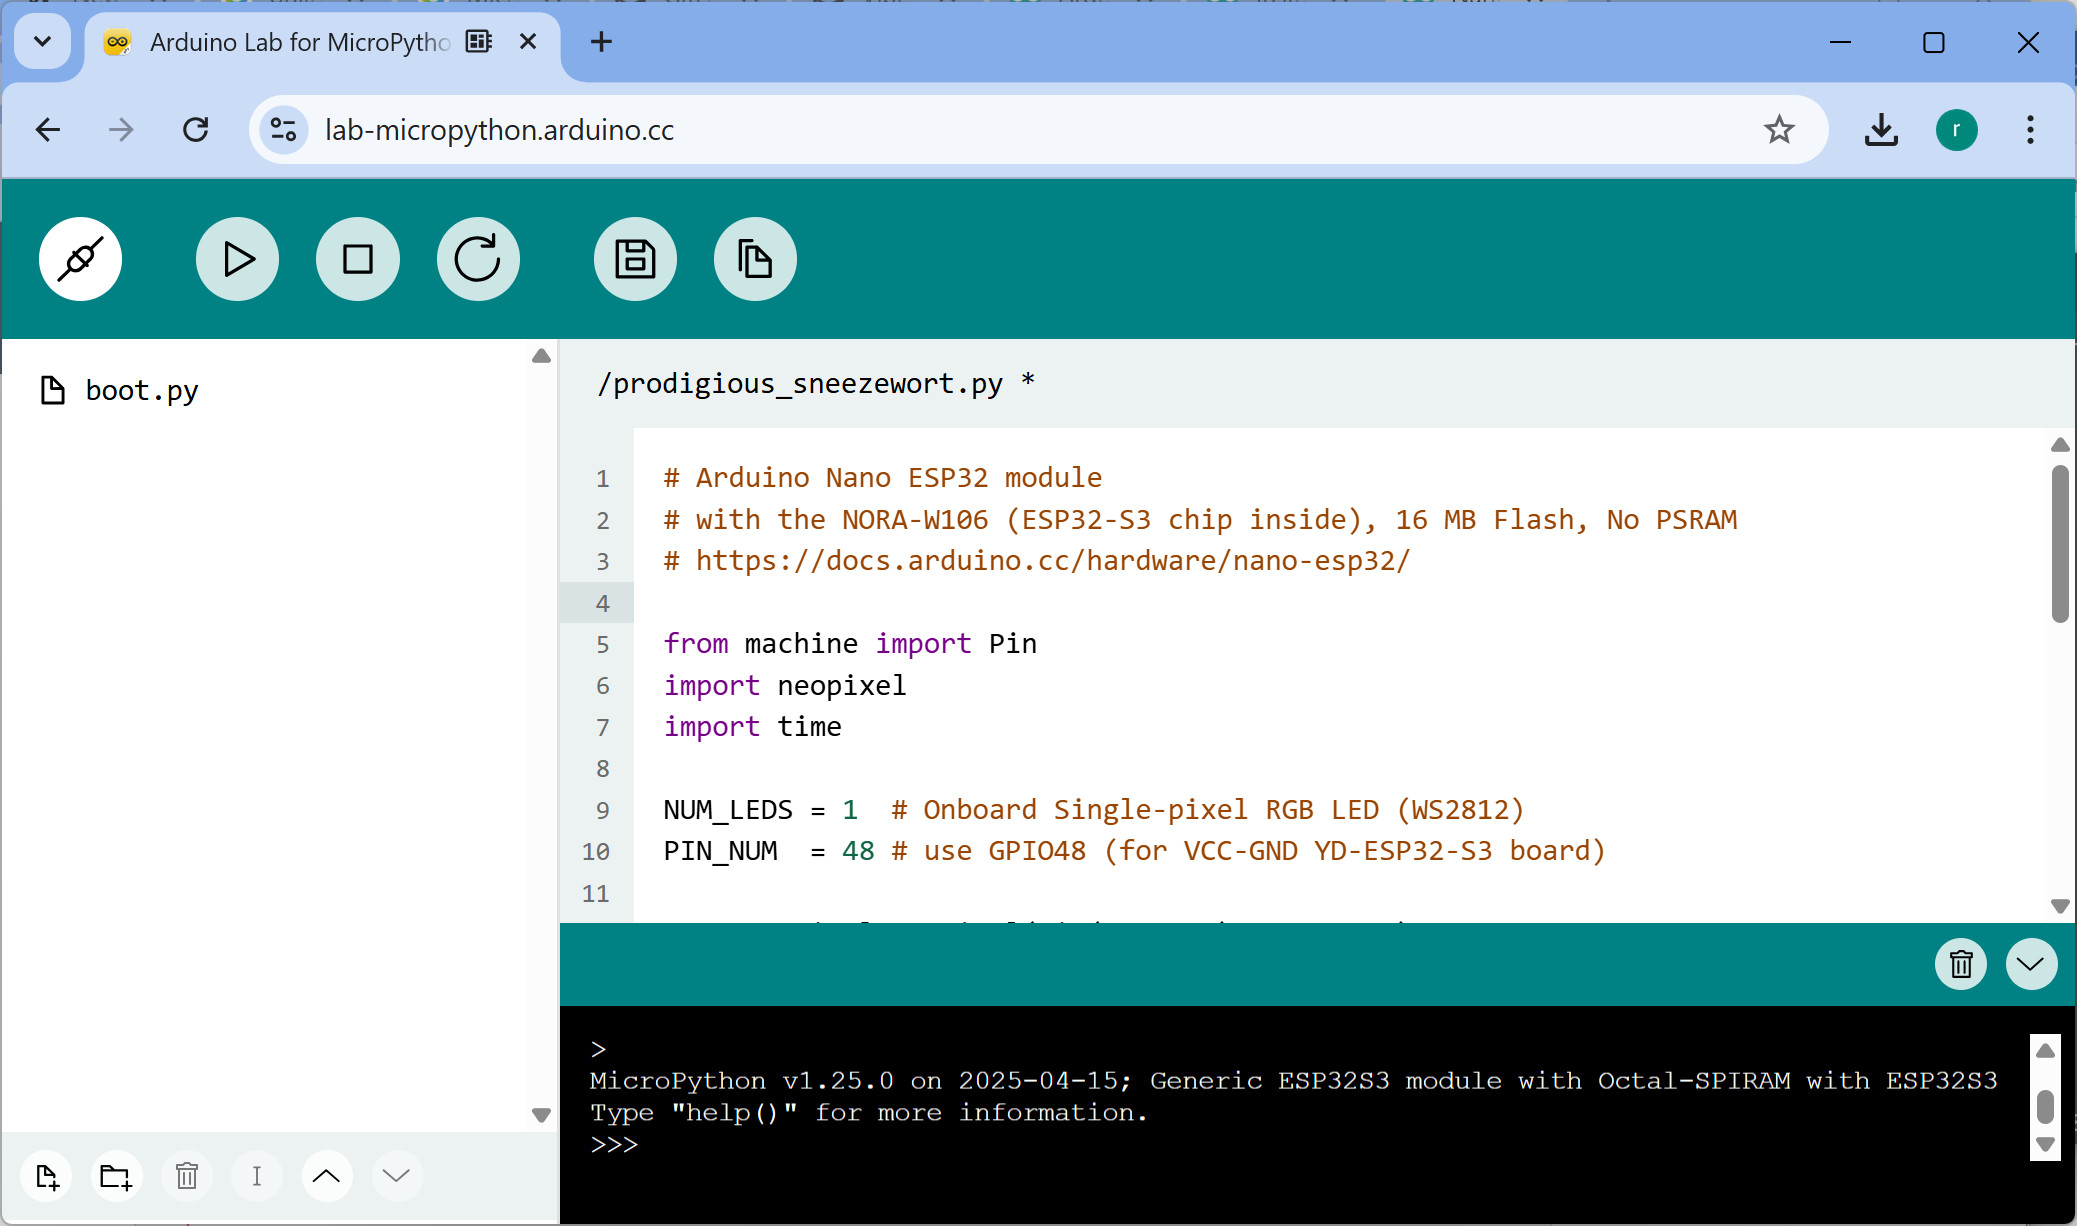Viewport: 2077px width, 1226px height.
Task: Open the browser downloads icon
Action: click(x=1881, y=130)
